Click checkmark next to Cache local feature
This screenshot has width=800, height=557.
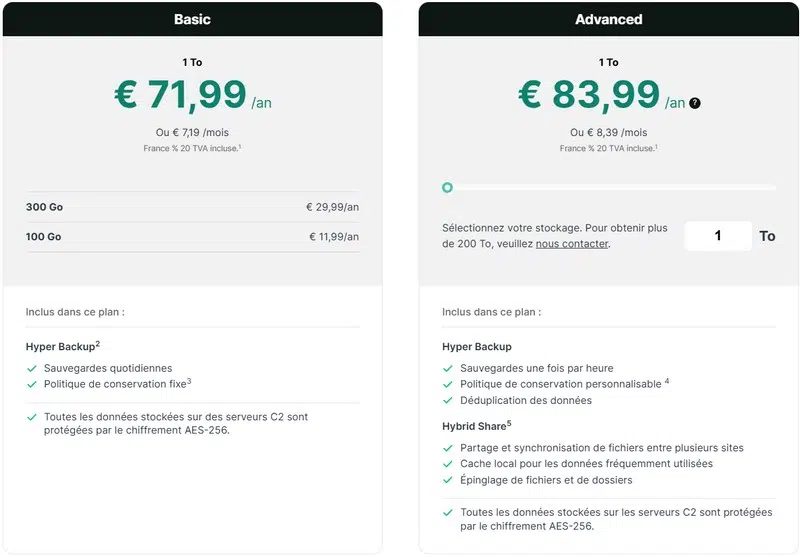coord(447,464)
